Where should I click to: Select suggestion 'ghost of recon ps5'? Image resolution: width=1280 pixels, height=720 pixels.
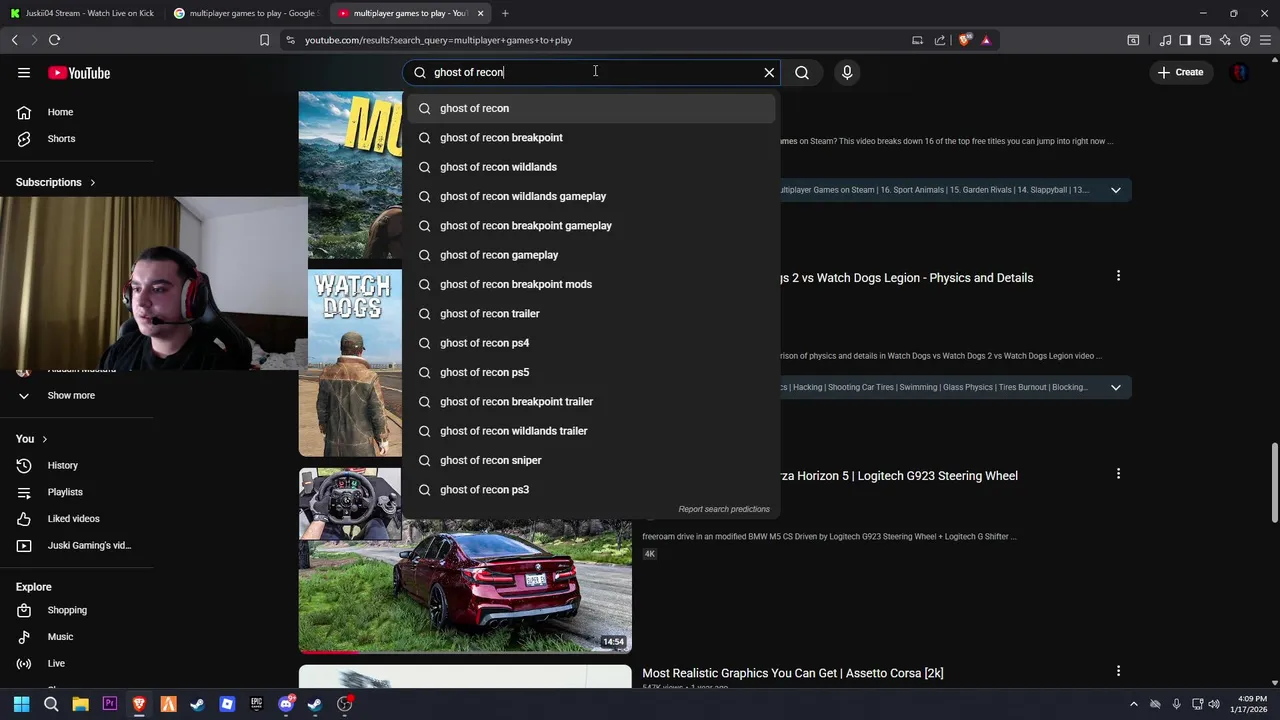coord(590,372)
